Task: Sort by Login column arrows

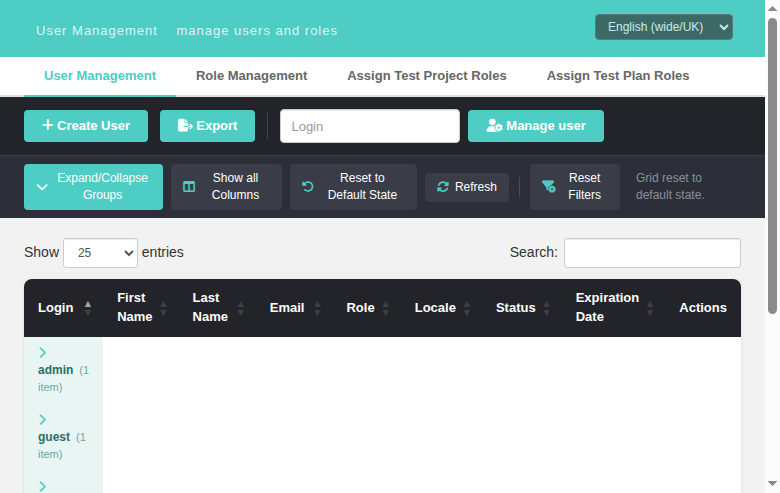Action: tap(88, 308)
